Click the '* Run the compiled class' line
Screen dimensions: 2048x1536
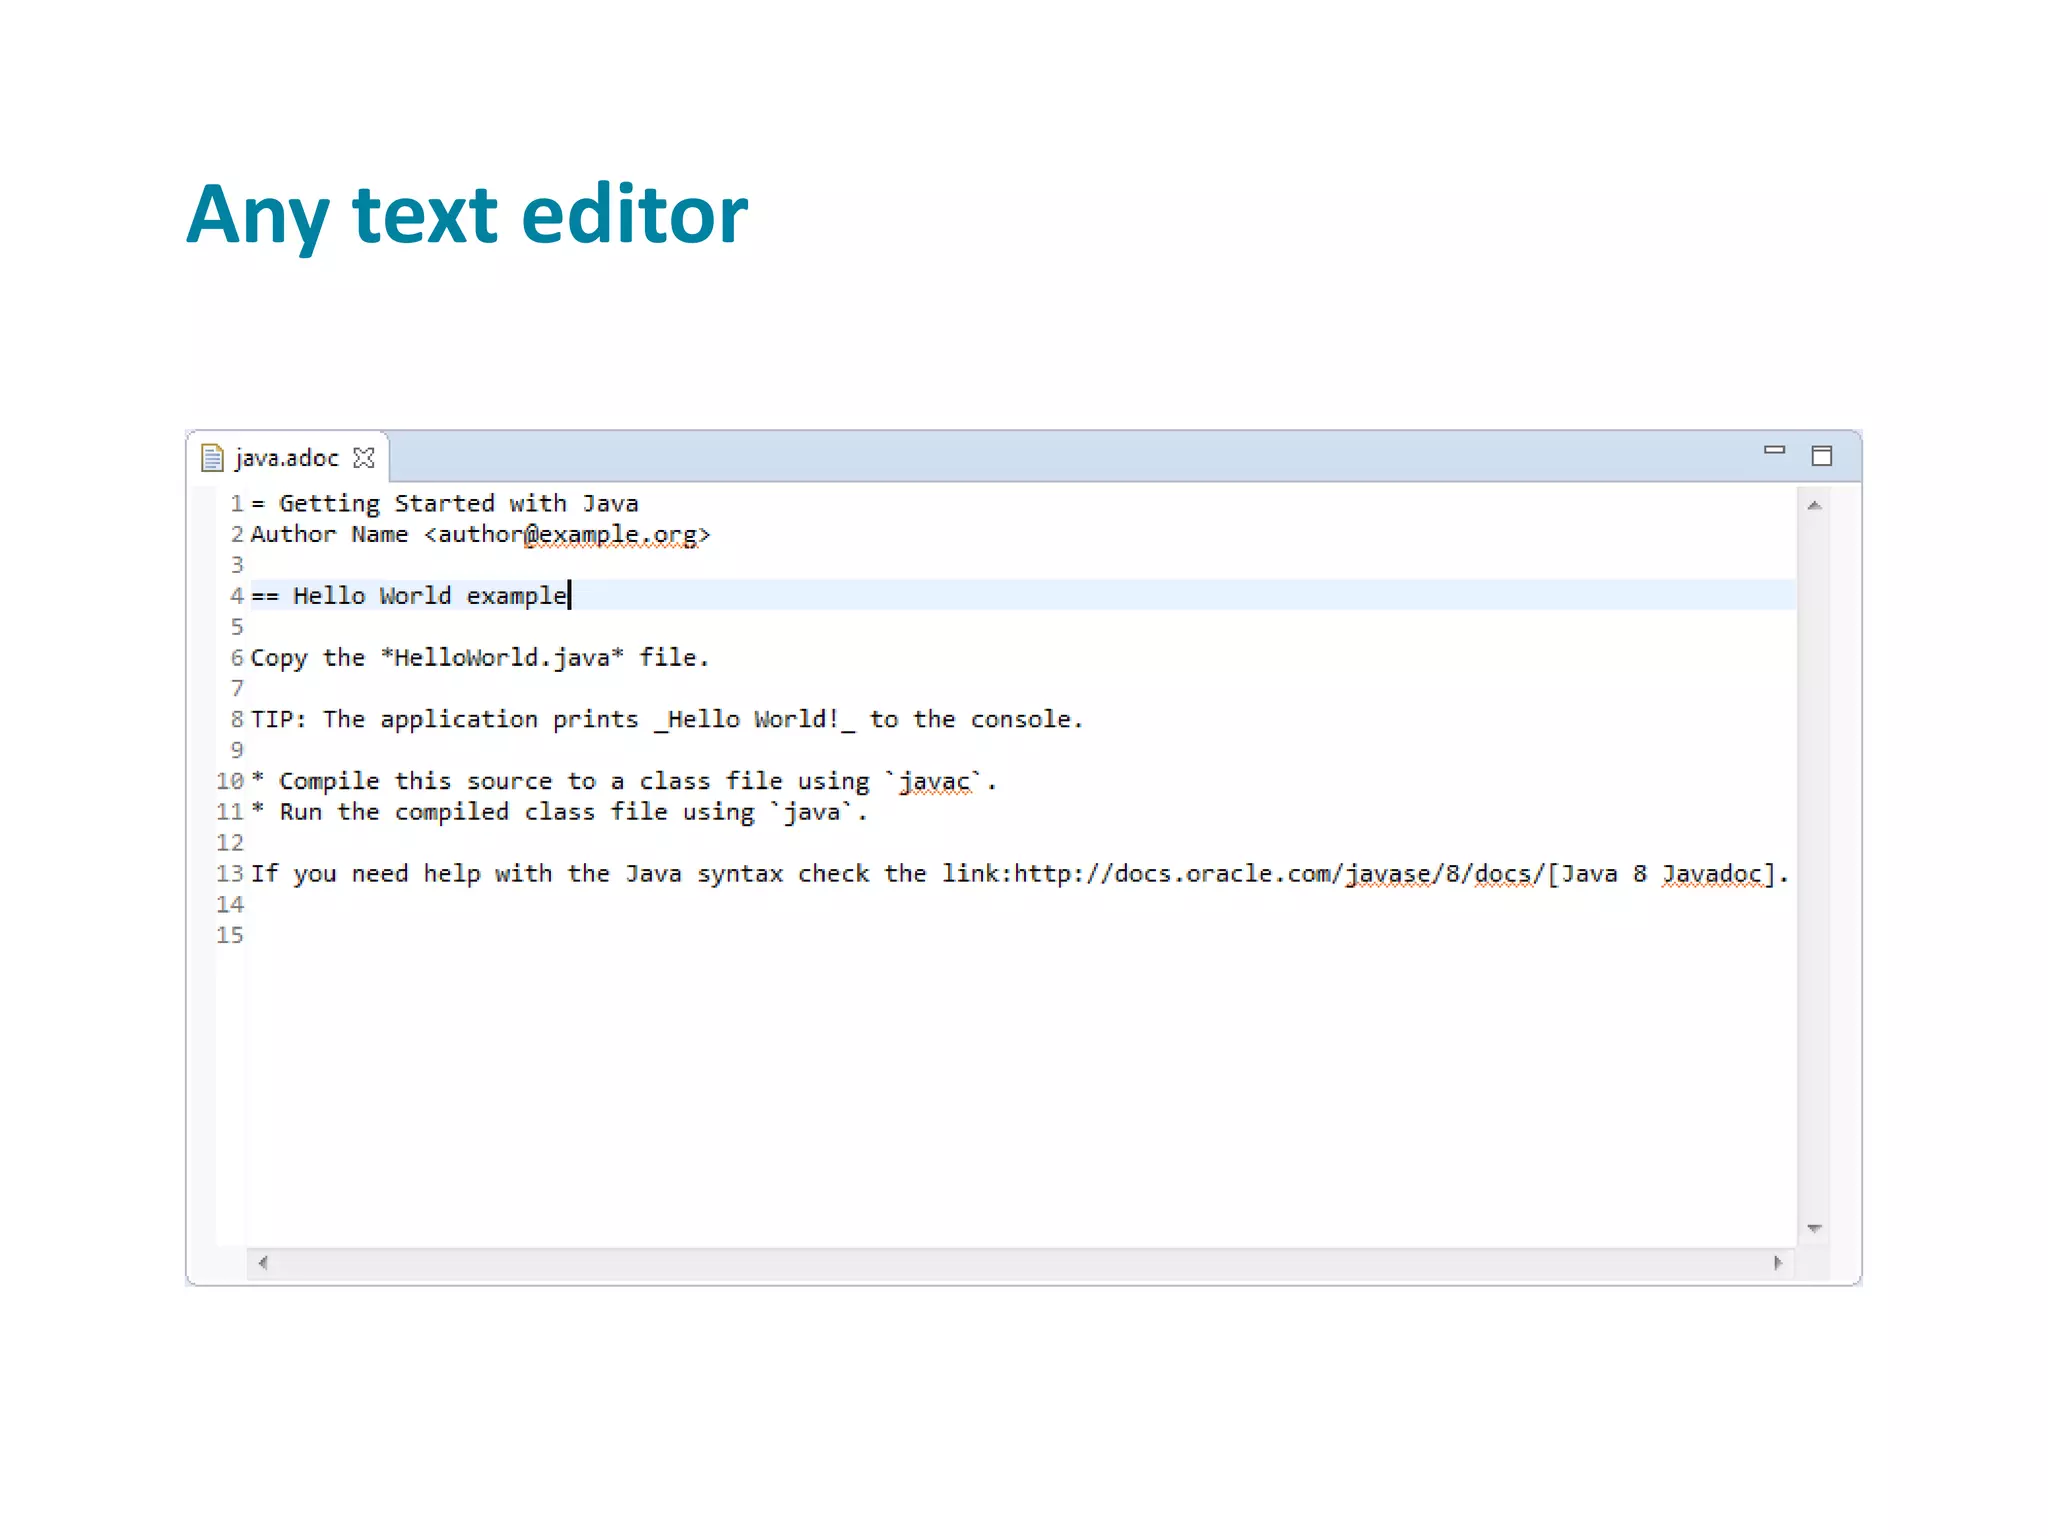[559, 813]
